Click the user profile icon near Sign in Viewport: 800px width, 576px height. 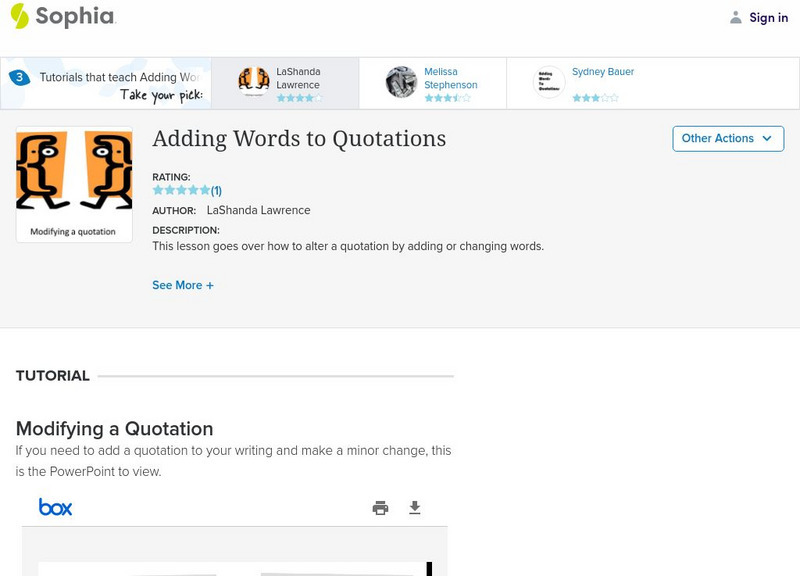[x=736, y=17]
